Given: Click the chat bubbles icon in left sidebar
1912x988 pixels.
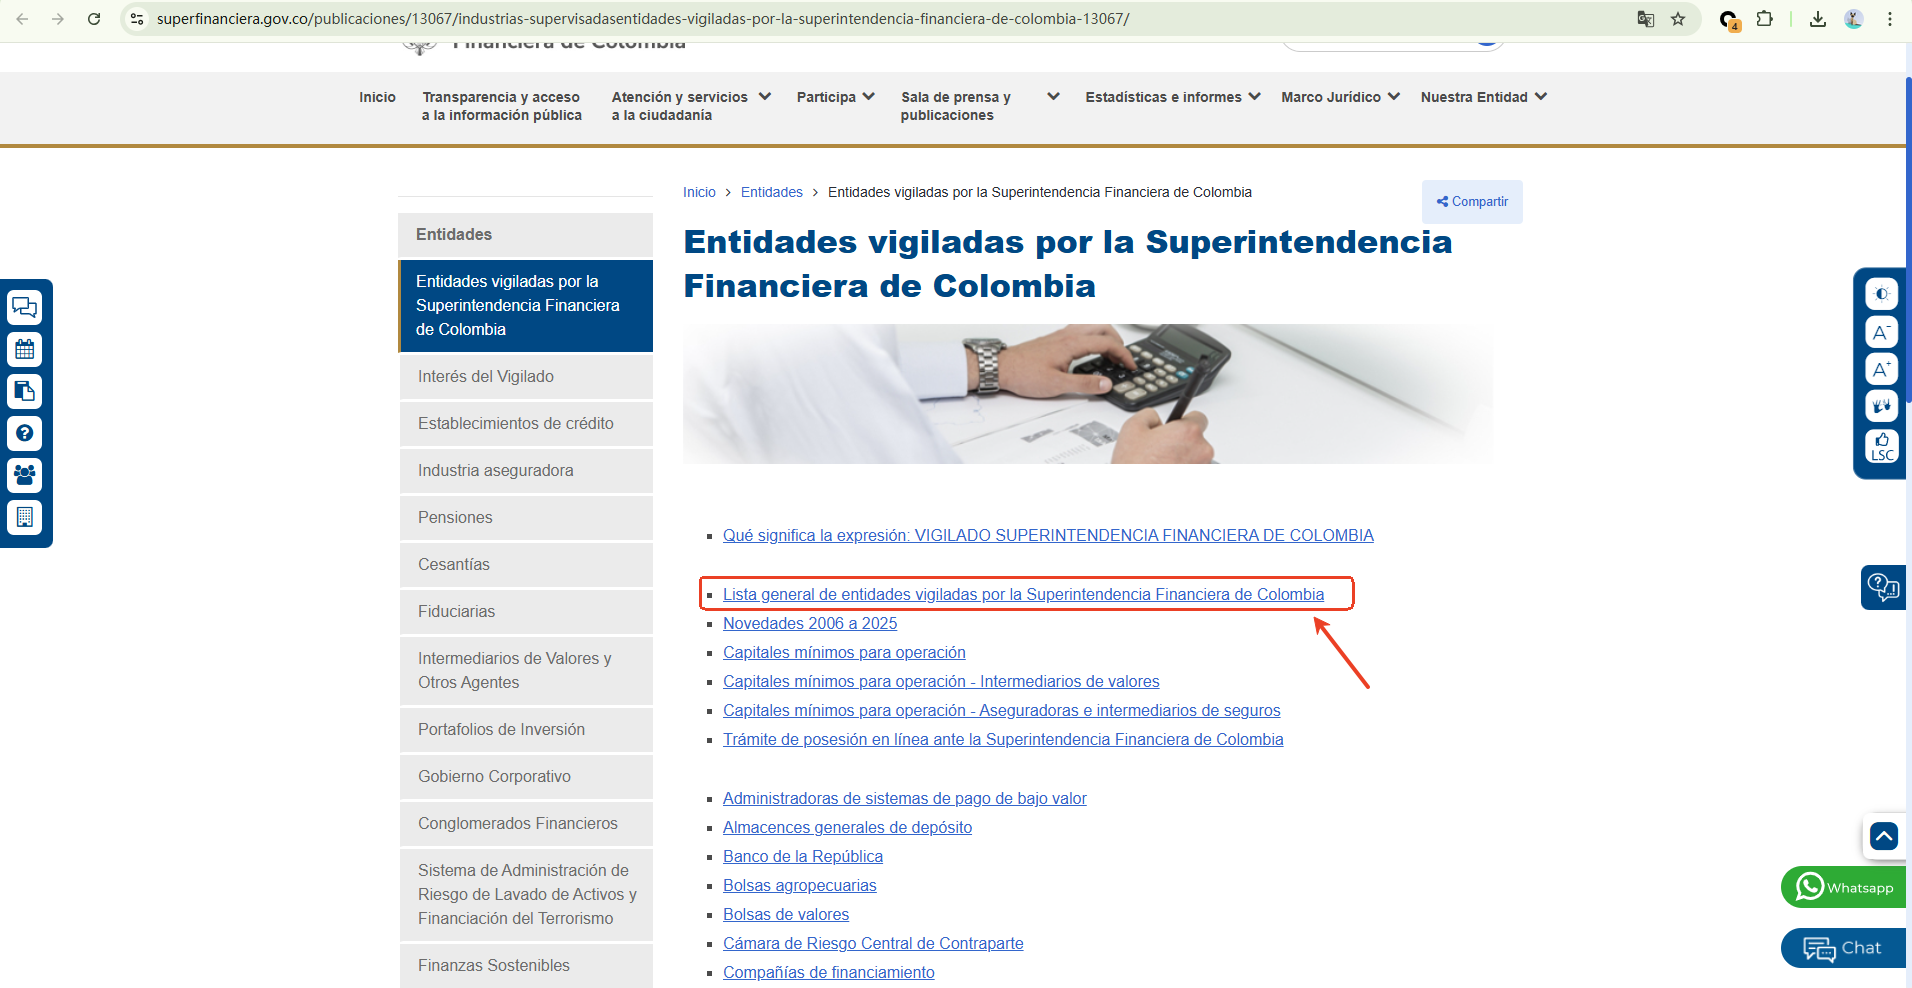Looking at the screenshot, I should point(25,307).
